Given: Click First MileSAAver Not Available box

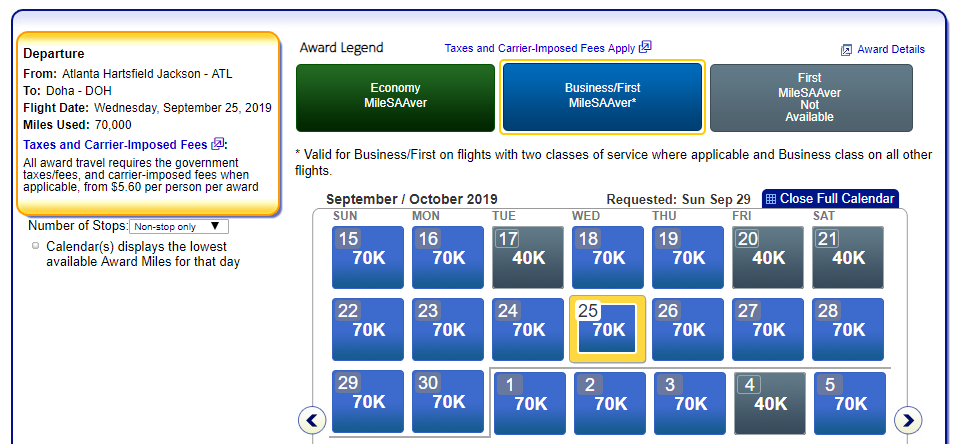Looking at the screenshot, I should [810, 97].
